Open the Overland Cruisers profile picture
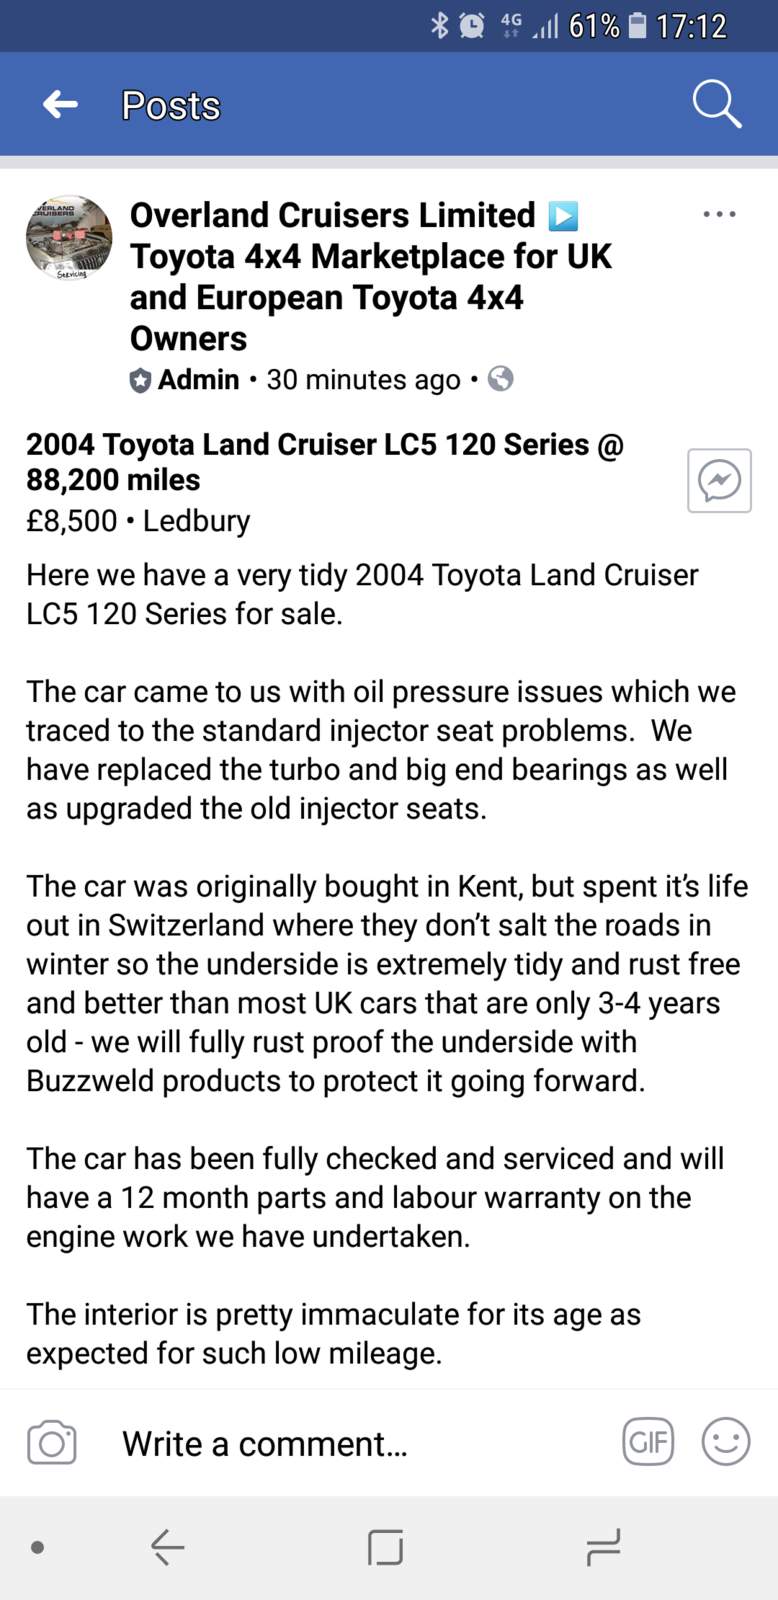Image resolution: width=778 pixels, height=1600 pixels. coord(69,238)
